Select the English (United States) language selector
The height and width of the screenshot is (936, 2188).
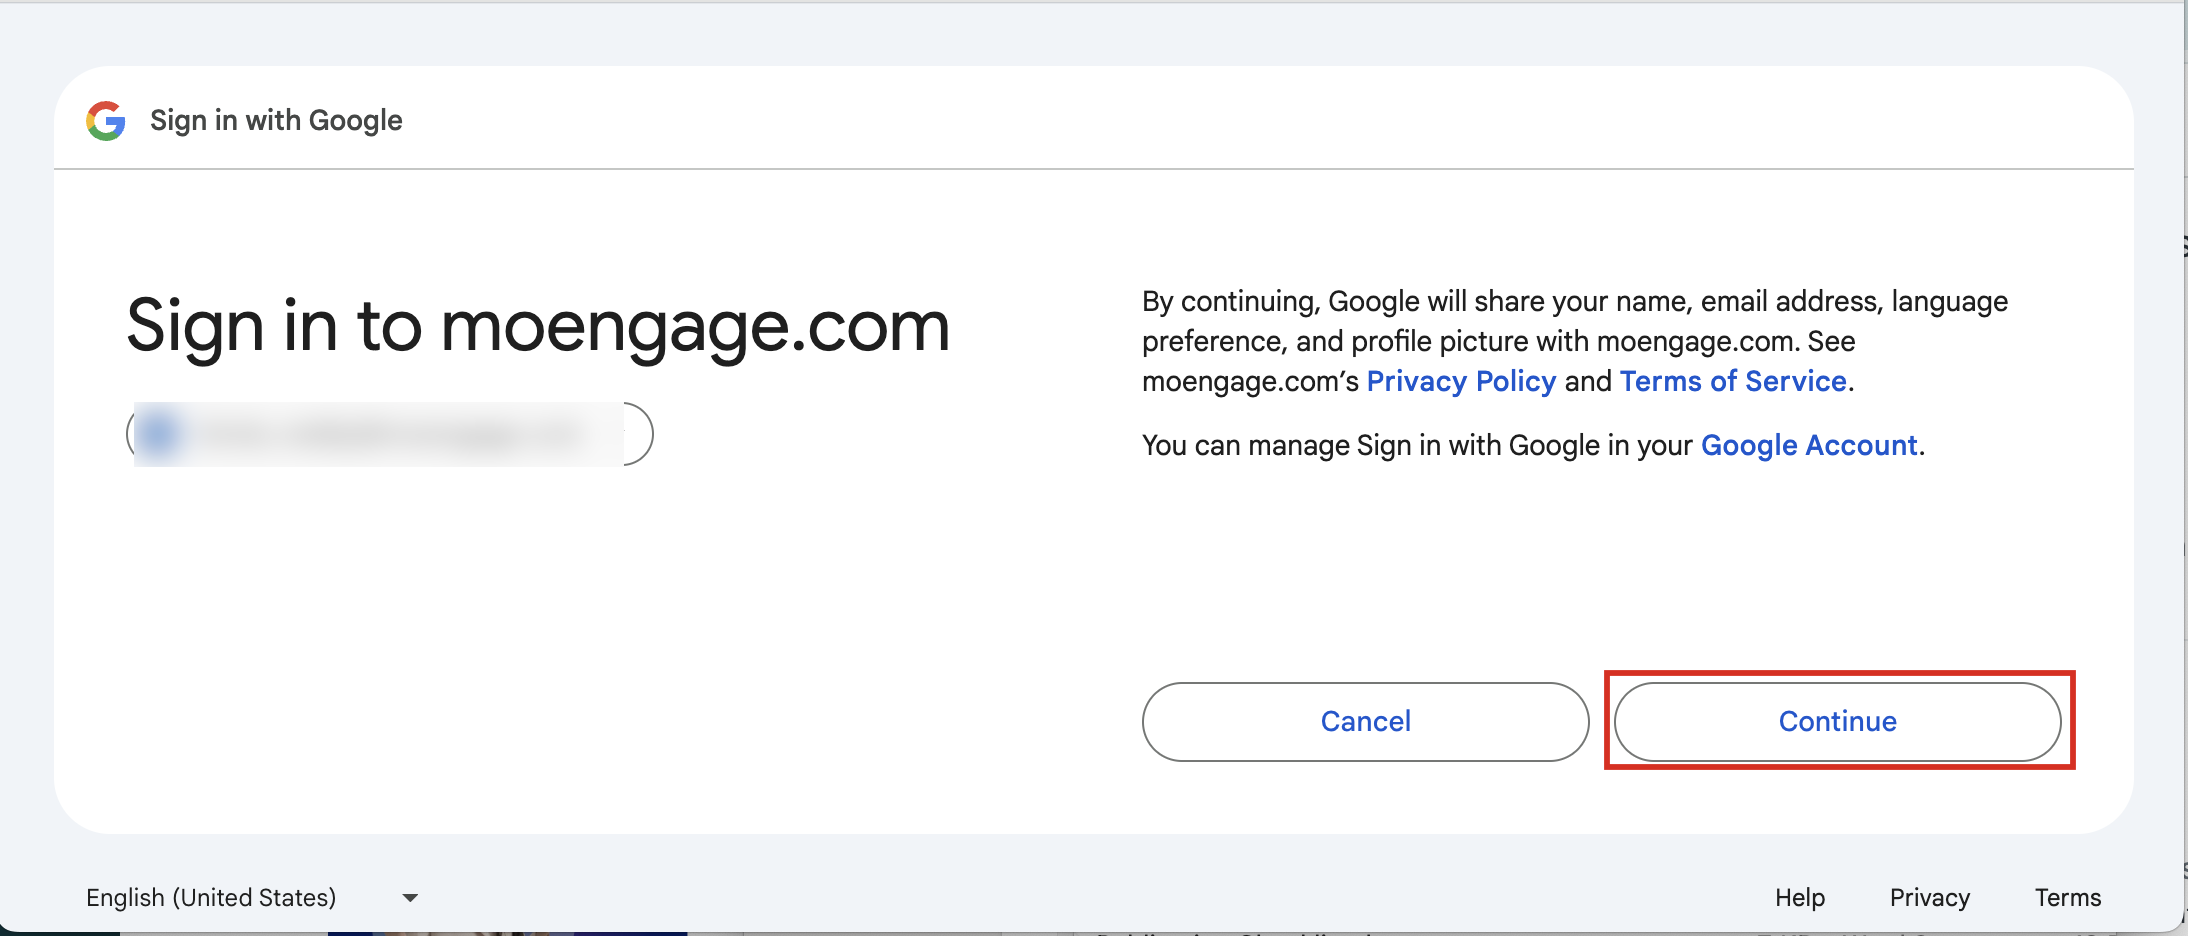[x=211, y=898]
